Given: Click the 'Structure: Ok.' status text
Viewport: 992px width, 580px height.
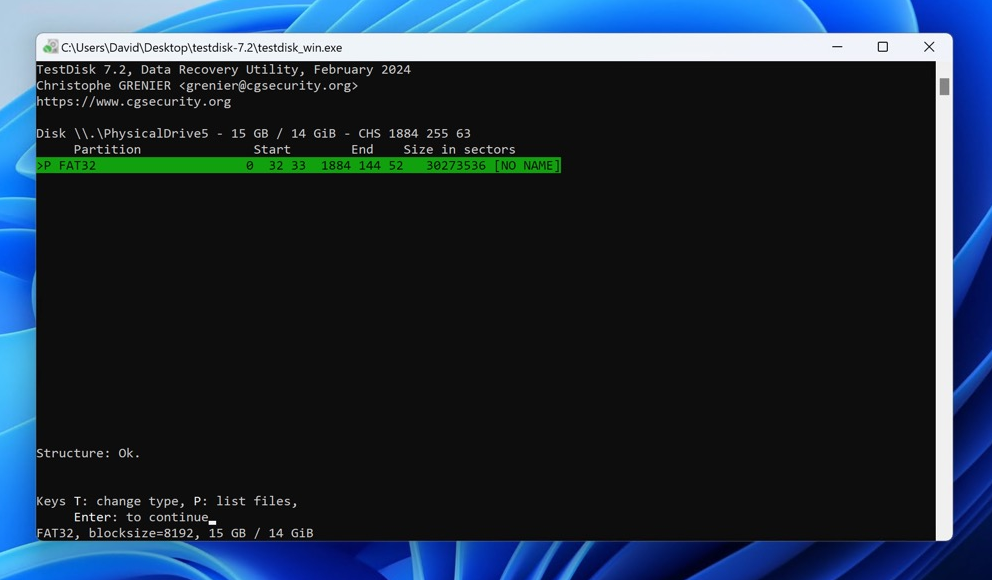Looking at the screenshot, I should [x=88, y=453].
